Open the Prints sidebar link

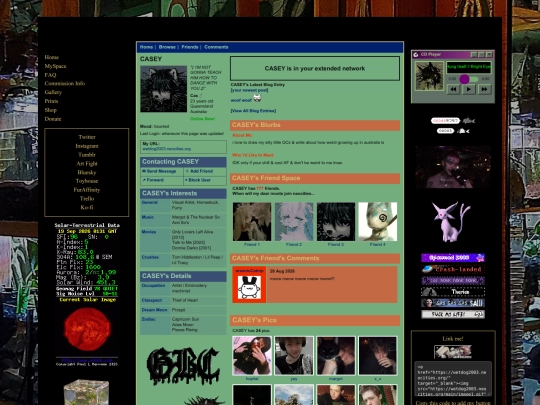coord(51,101)
